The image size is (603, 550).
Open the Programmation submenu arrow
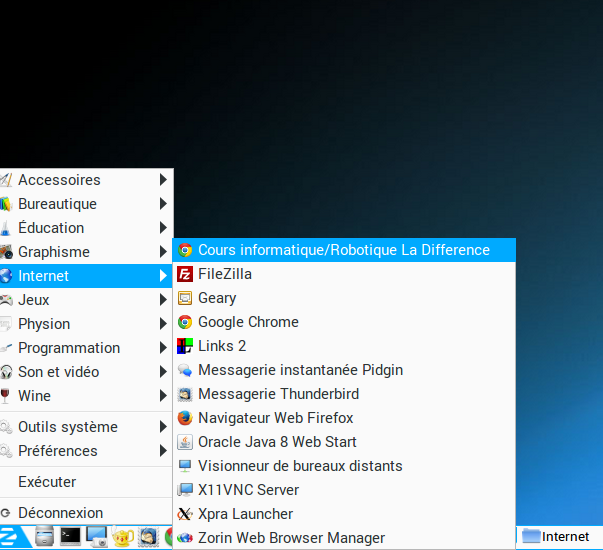pyautogui.click(x=163, y=348)
